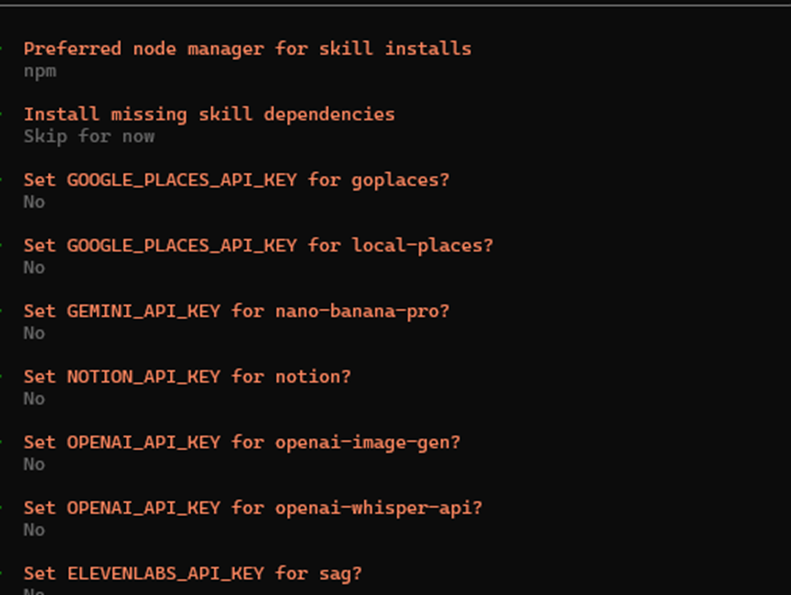This screenshot has width=791, height=595.
Task: Click 'Set ELEVENLABS_API_KEY for sag?' line
Action: pos(193,574)
